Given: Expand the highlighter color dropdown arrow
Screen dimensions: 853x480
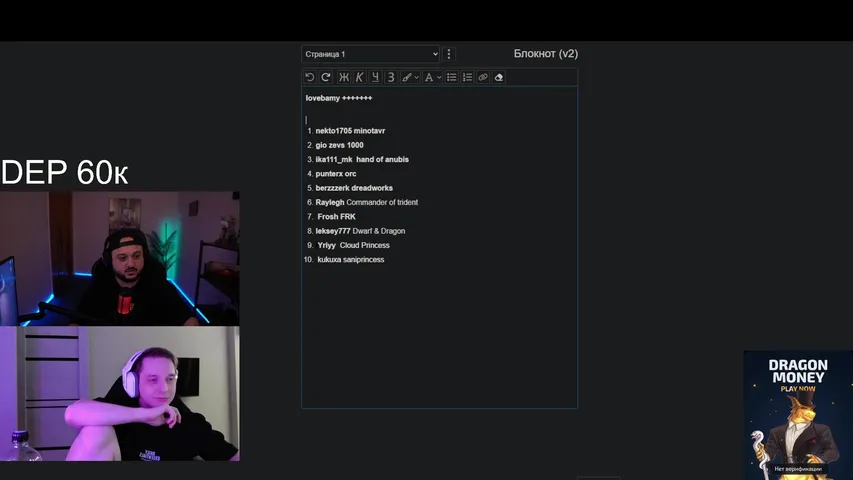Looking at the screenshot, I should [x=416, y=77].
